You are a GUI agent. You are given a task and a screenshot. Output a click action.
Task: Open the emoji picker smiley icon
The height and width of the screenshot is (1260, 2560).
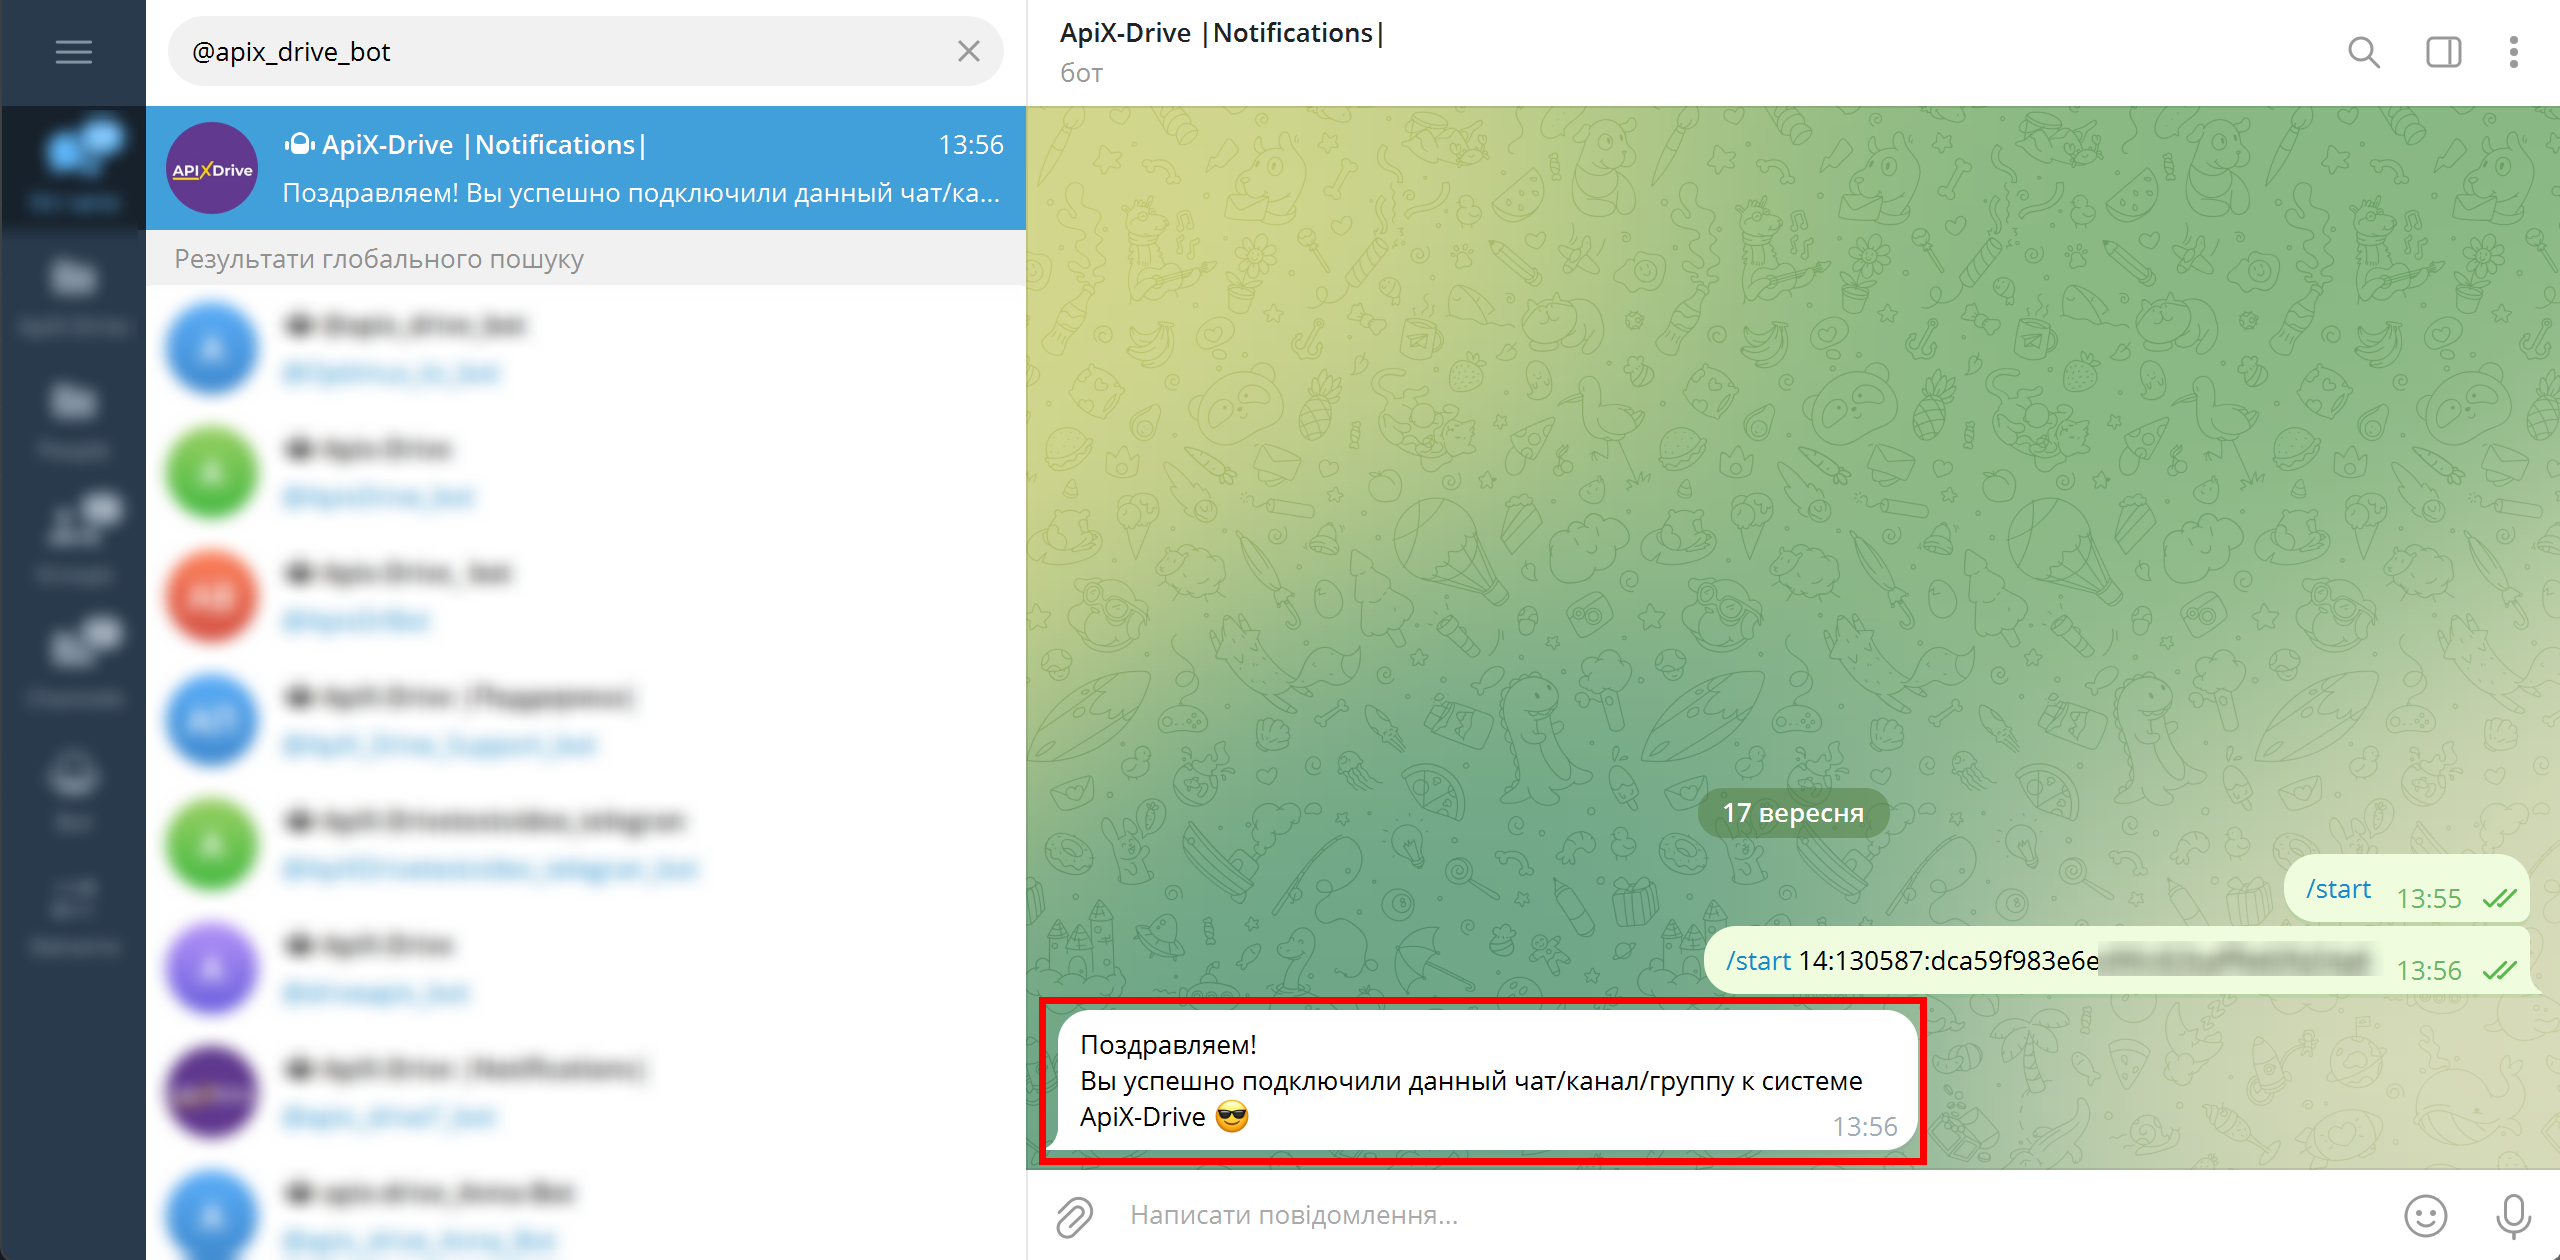(x=2425, y=1216)
